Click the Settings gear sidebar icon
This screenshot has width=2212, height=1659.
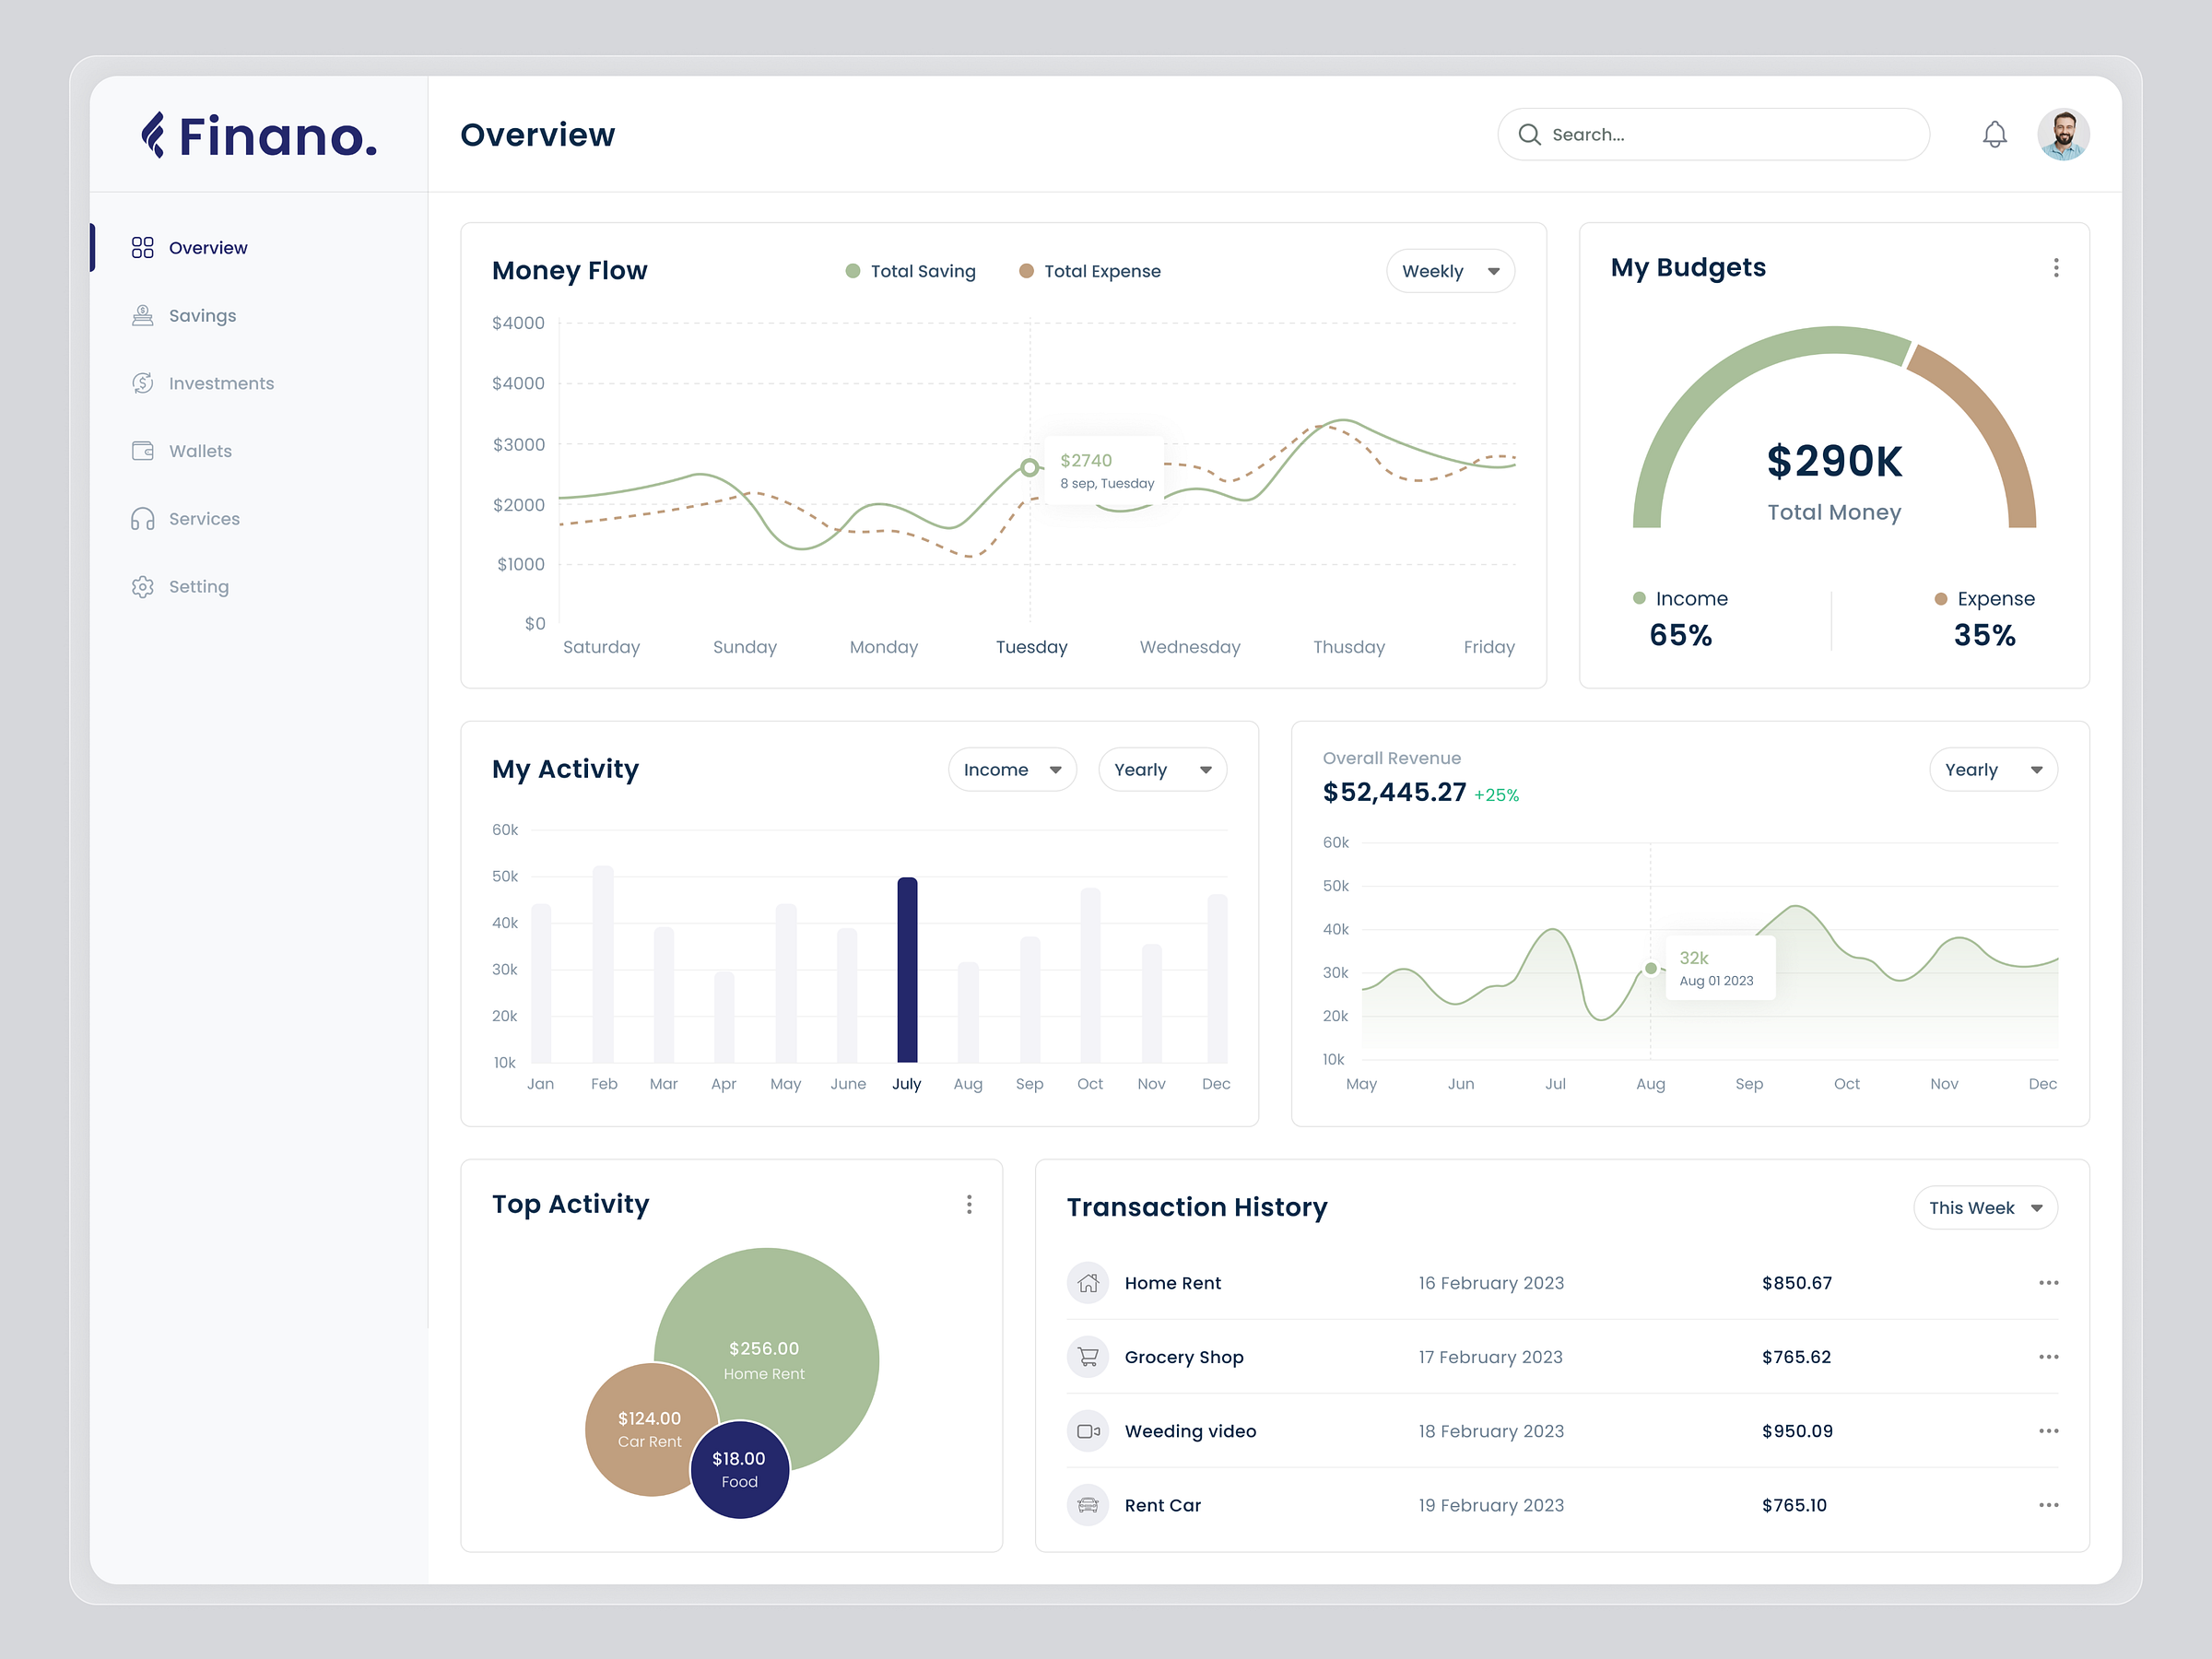click(x=145, y=585)
